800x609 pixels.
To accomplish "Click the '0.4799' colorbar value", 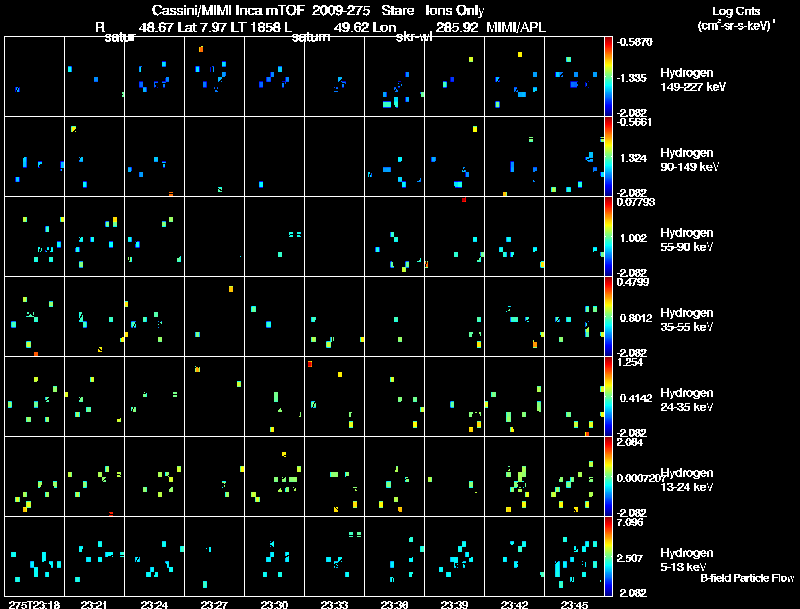I will tap(633, 282).
